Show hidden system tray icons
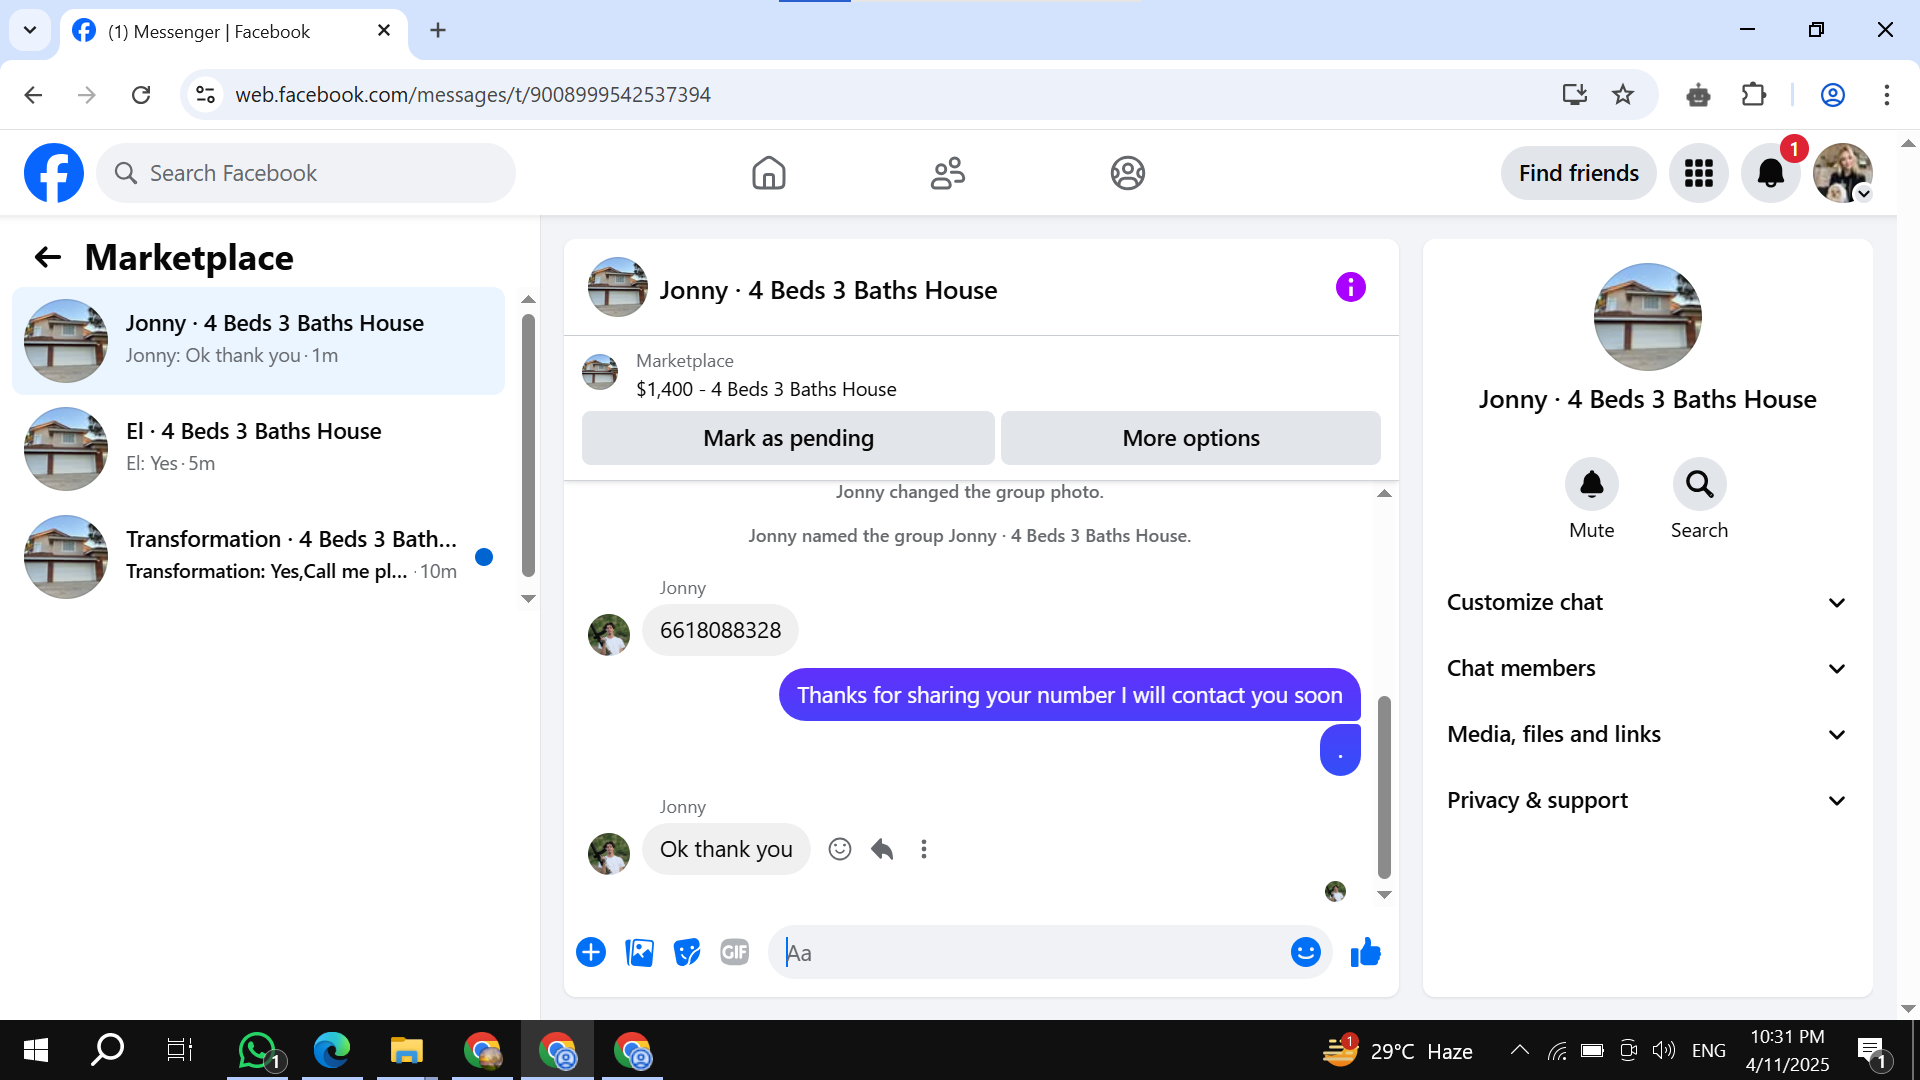This screenshot has width=1920, height=1080. coord(1519,1050)
